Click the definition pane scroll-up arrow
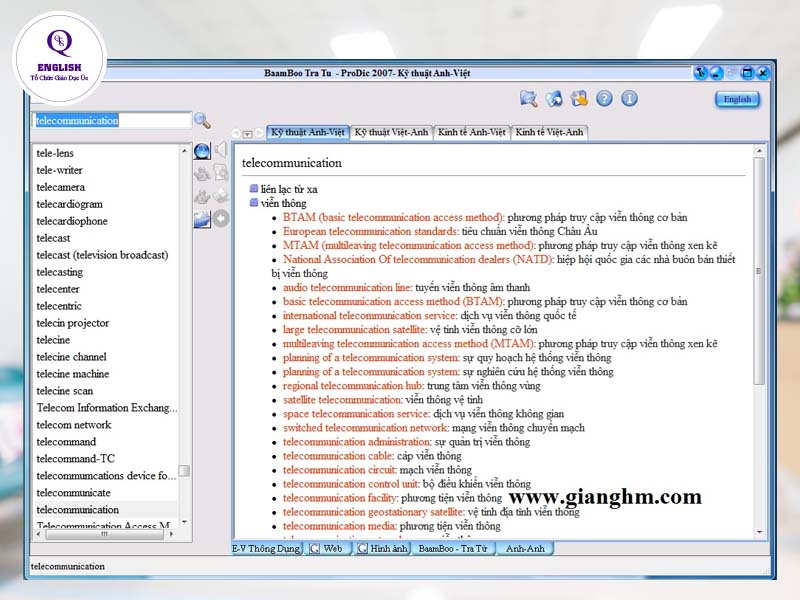The image size is (800, 600). tap(759, 152)
